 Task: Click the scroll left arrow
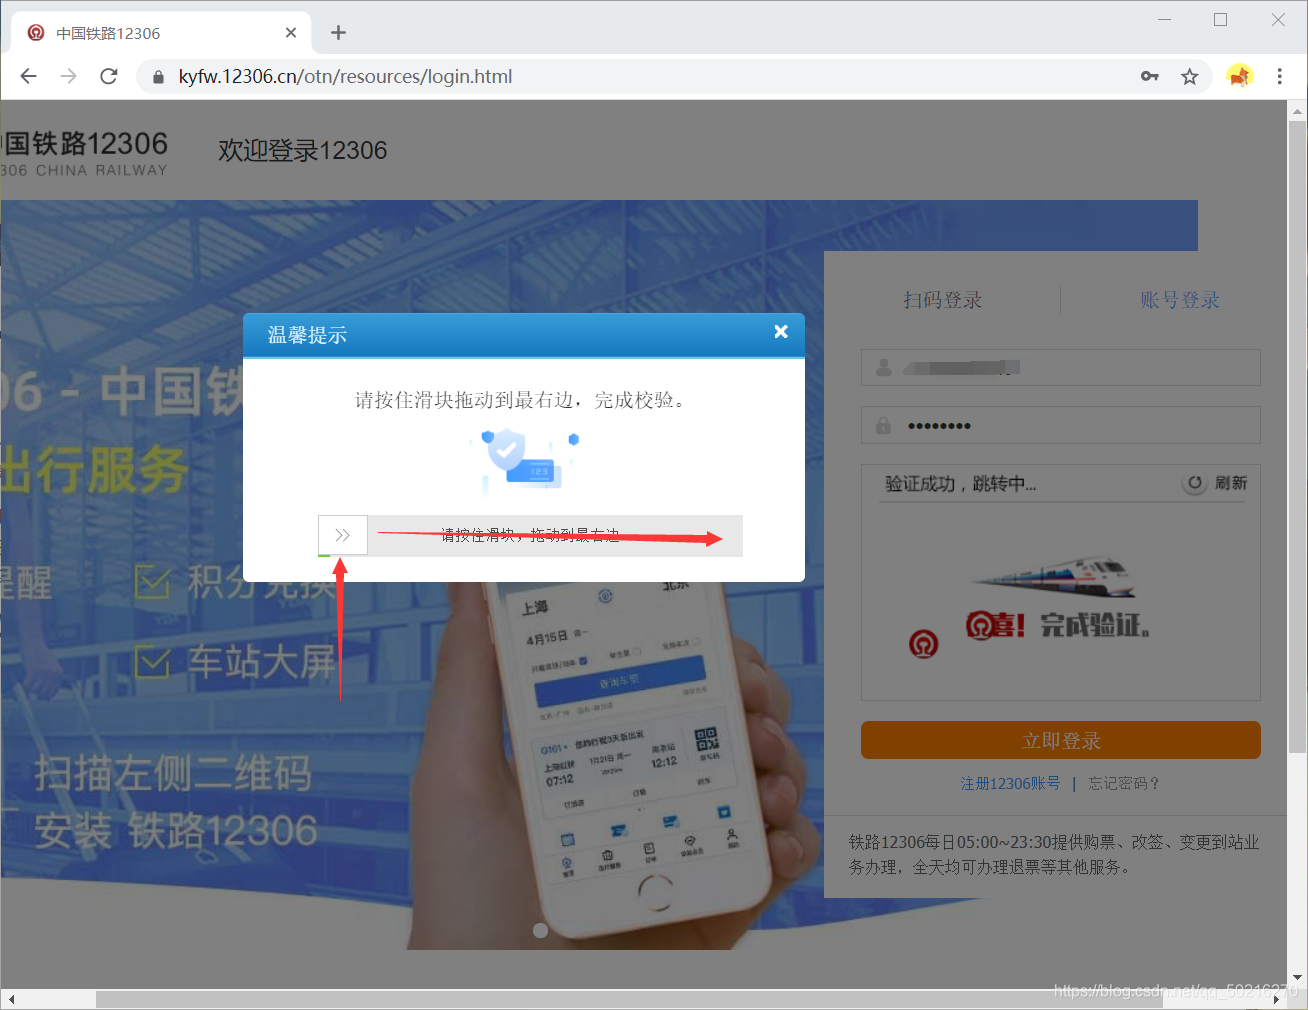[x=10, y=999]
